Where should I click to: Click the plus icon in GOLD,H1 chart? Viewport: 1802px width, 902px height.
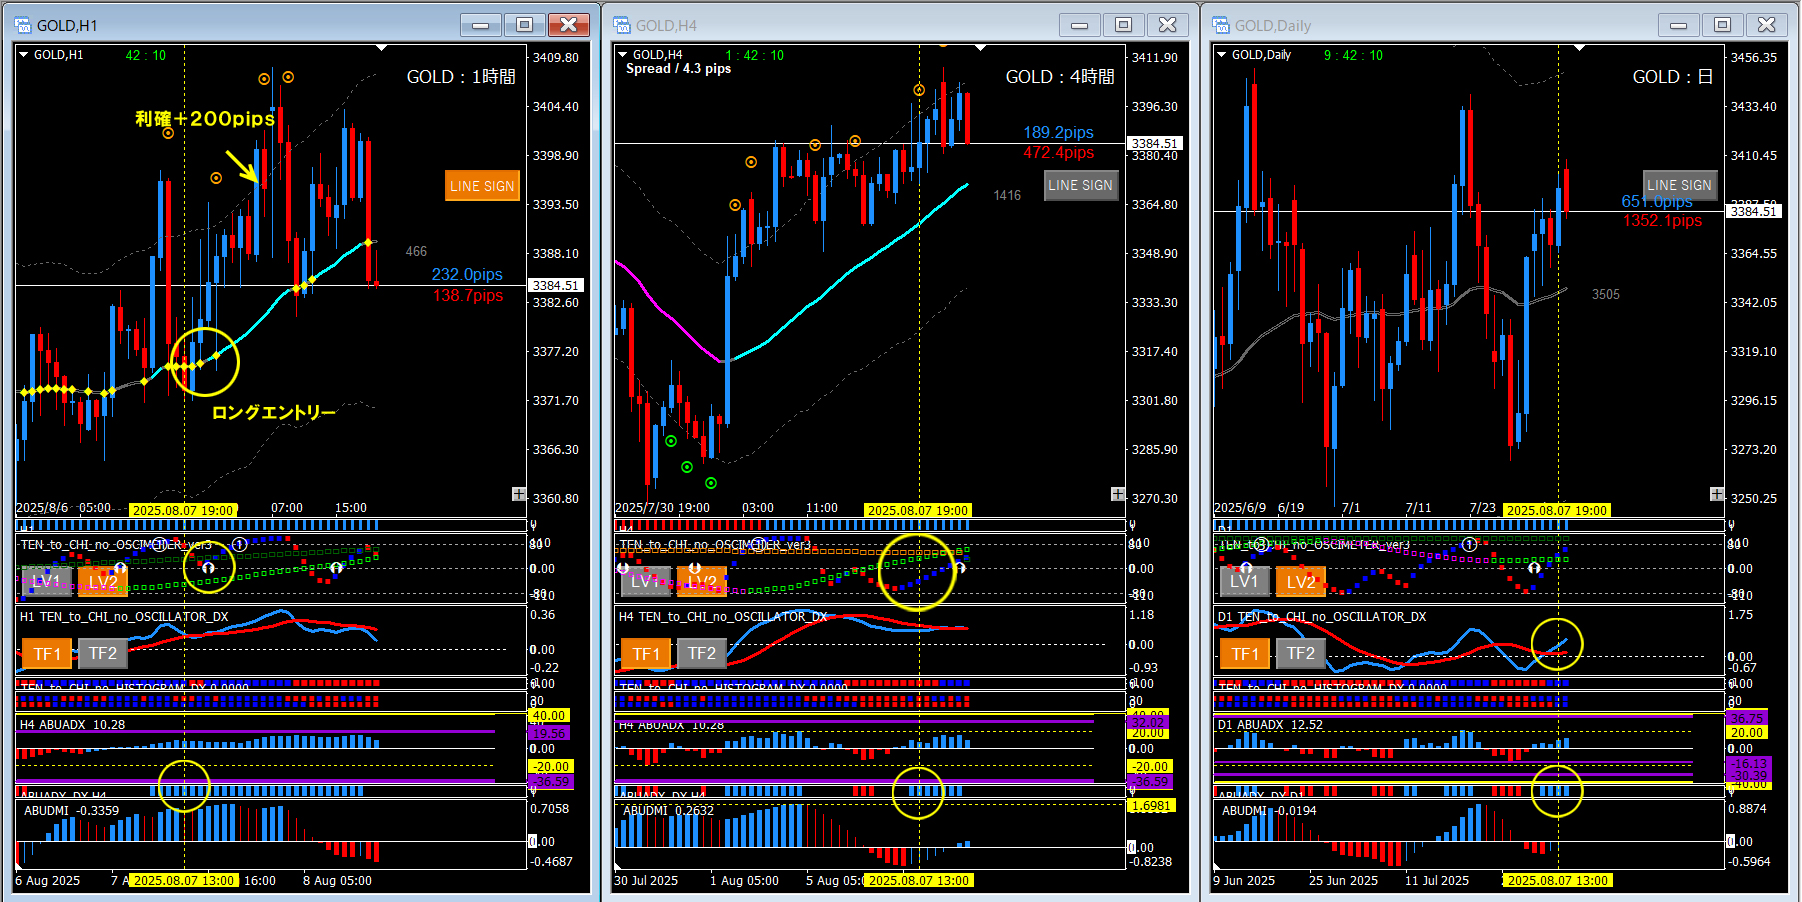tap(519, 494)
